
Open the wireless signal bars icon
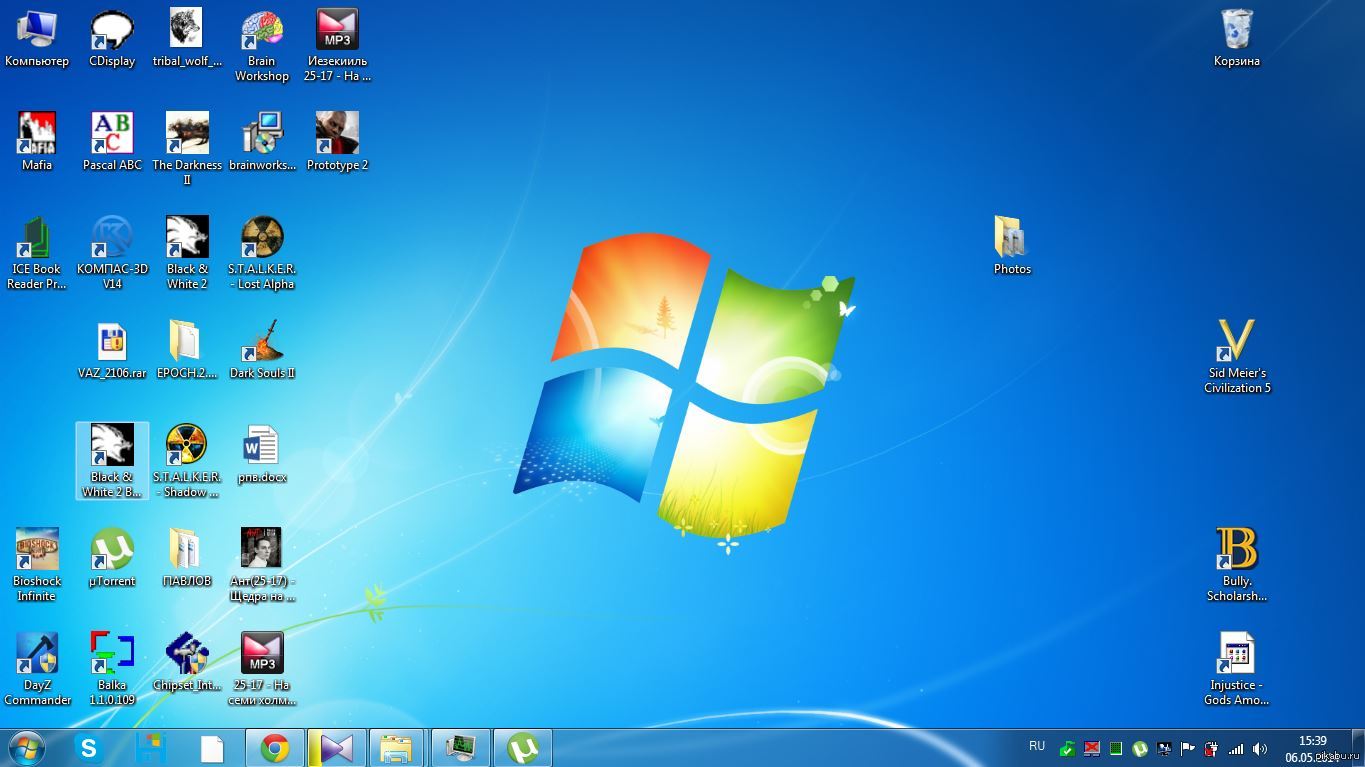point(1236,748)
